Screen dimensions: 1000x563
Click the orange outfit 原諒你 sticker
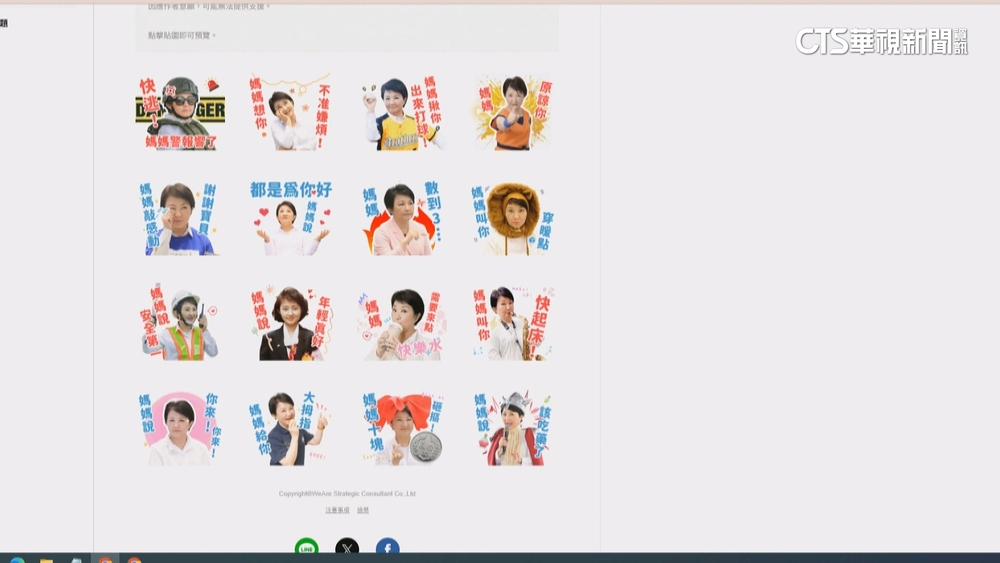pyautogui.click(x=512, y=113)
